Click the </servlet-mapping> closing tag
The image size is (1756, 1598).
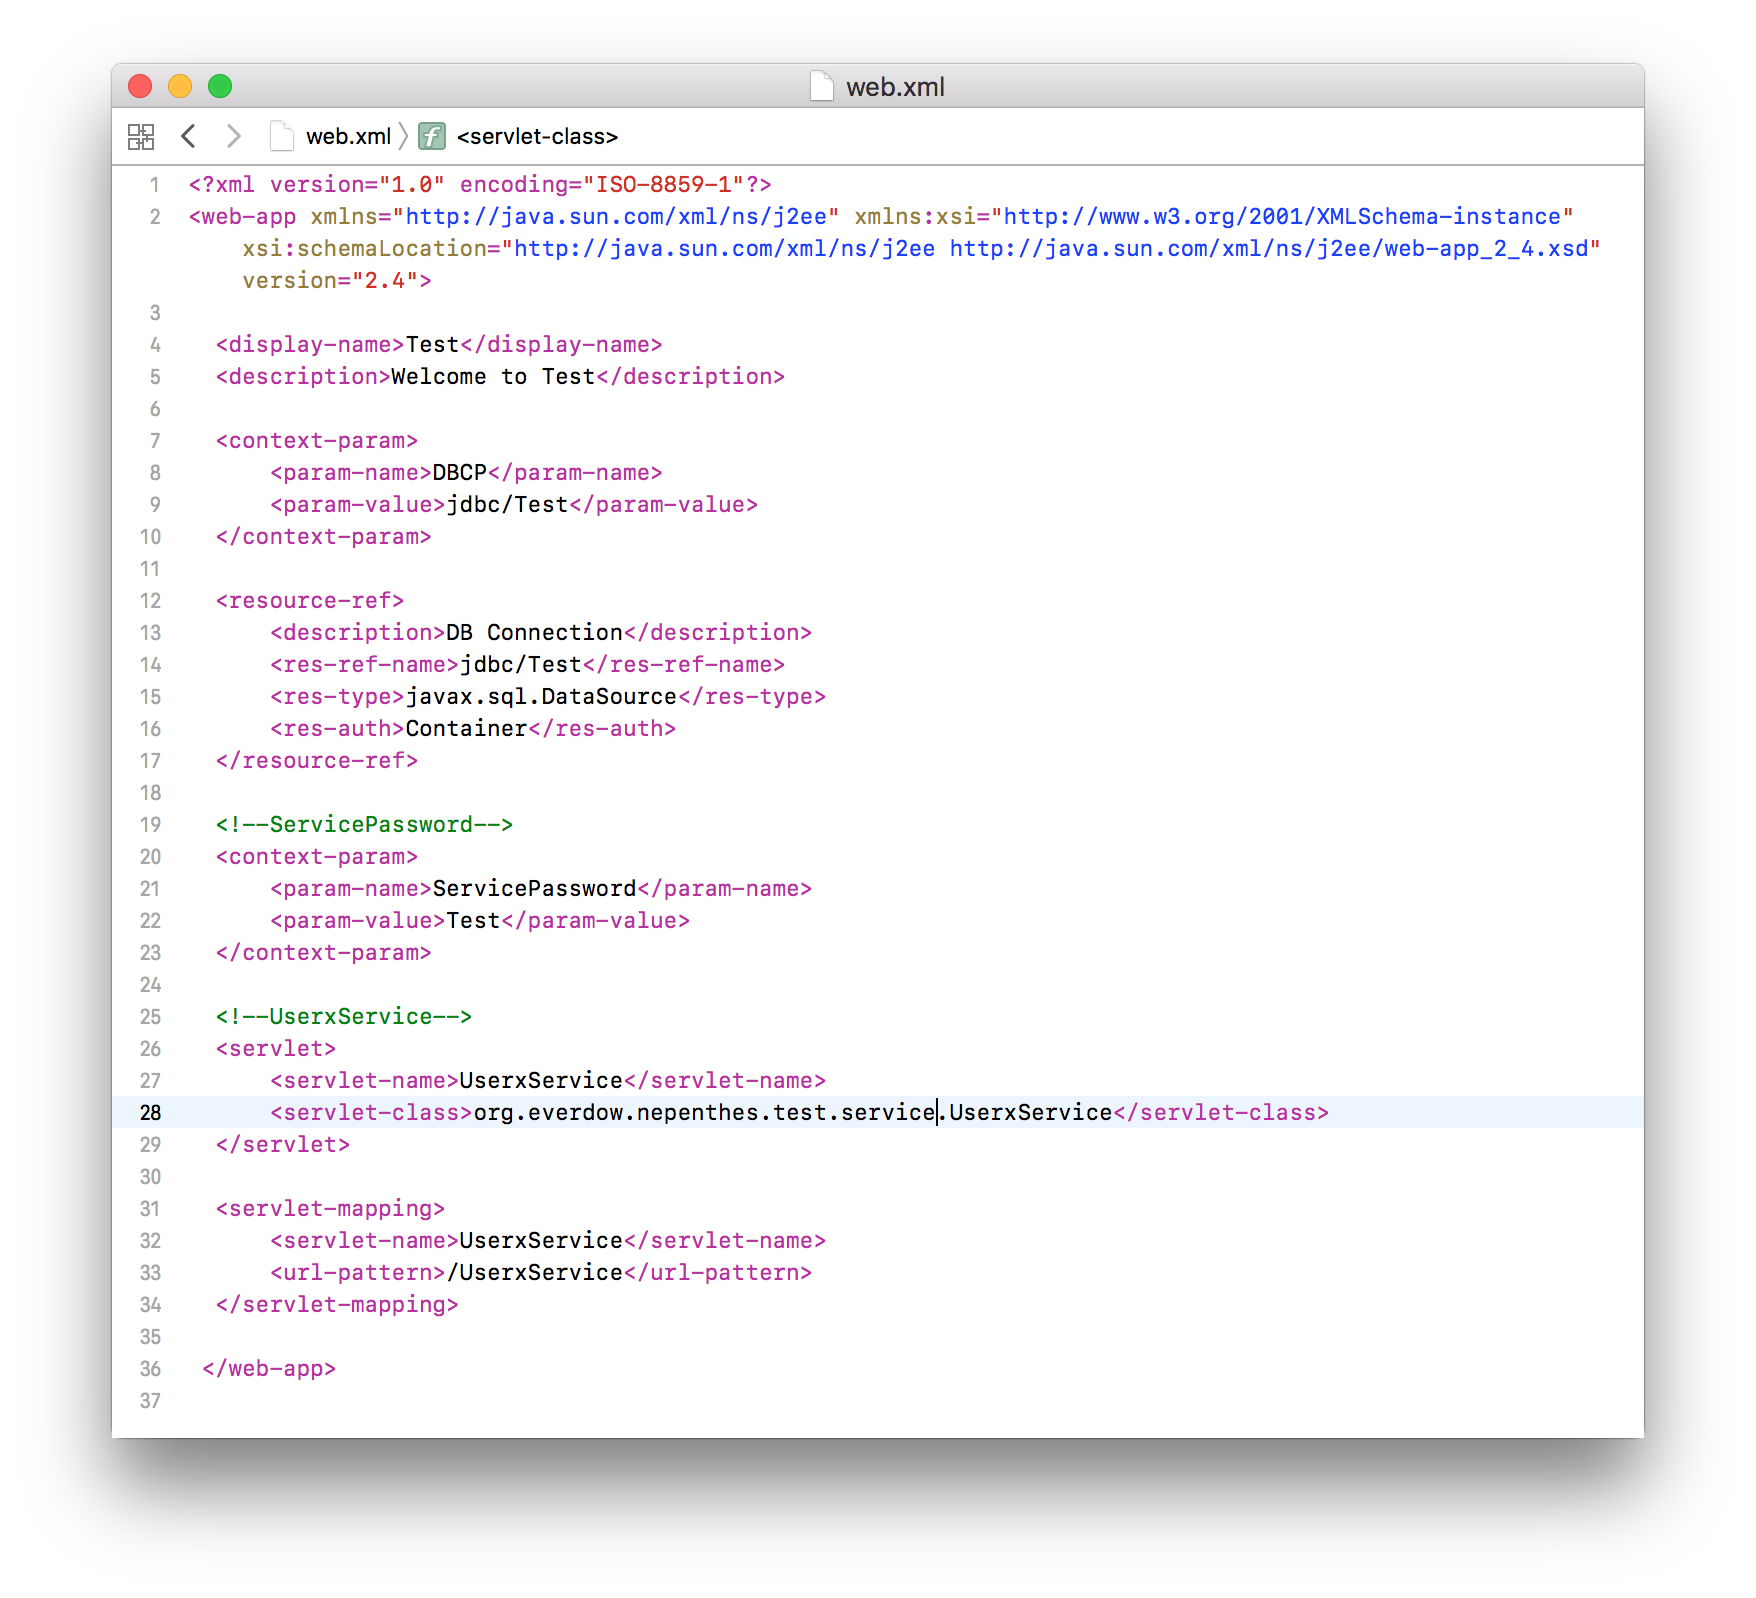coord(337,1305)
